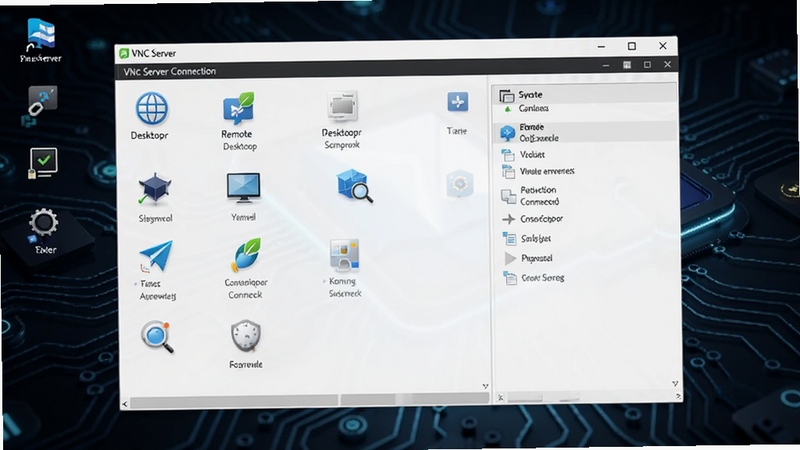The image size is (800, 450).
Task: Select the Snlsjet list text
Action: [x=536, y=238]
